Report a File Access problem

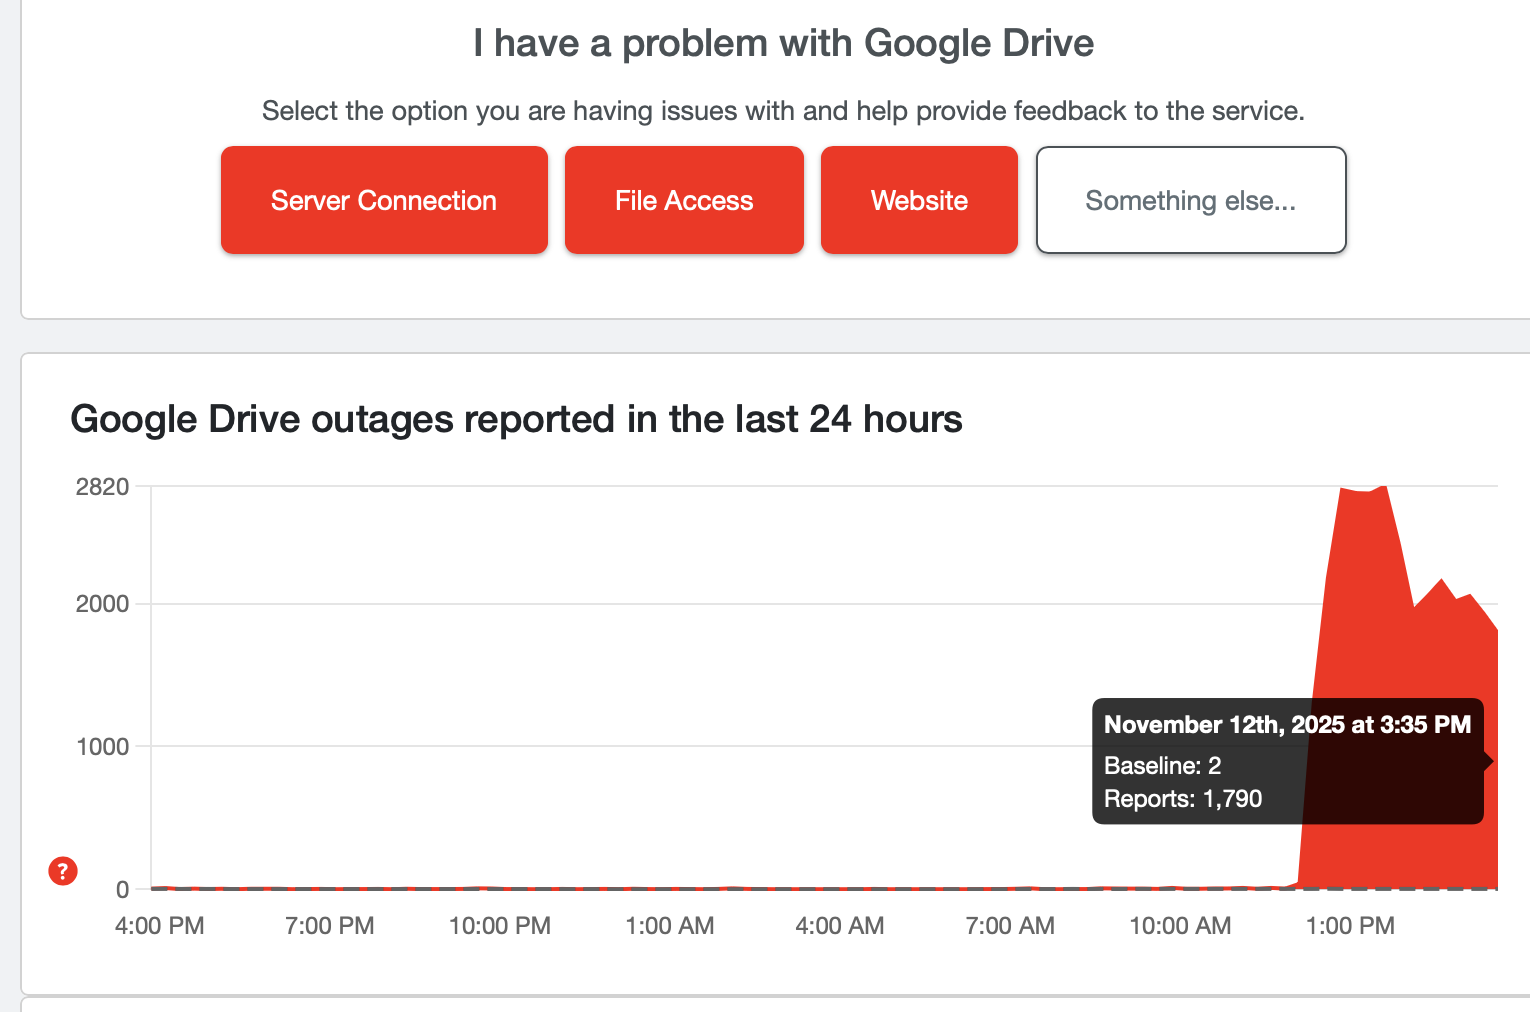pyautogui.click(x=683, y=199)
